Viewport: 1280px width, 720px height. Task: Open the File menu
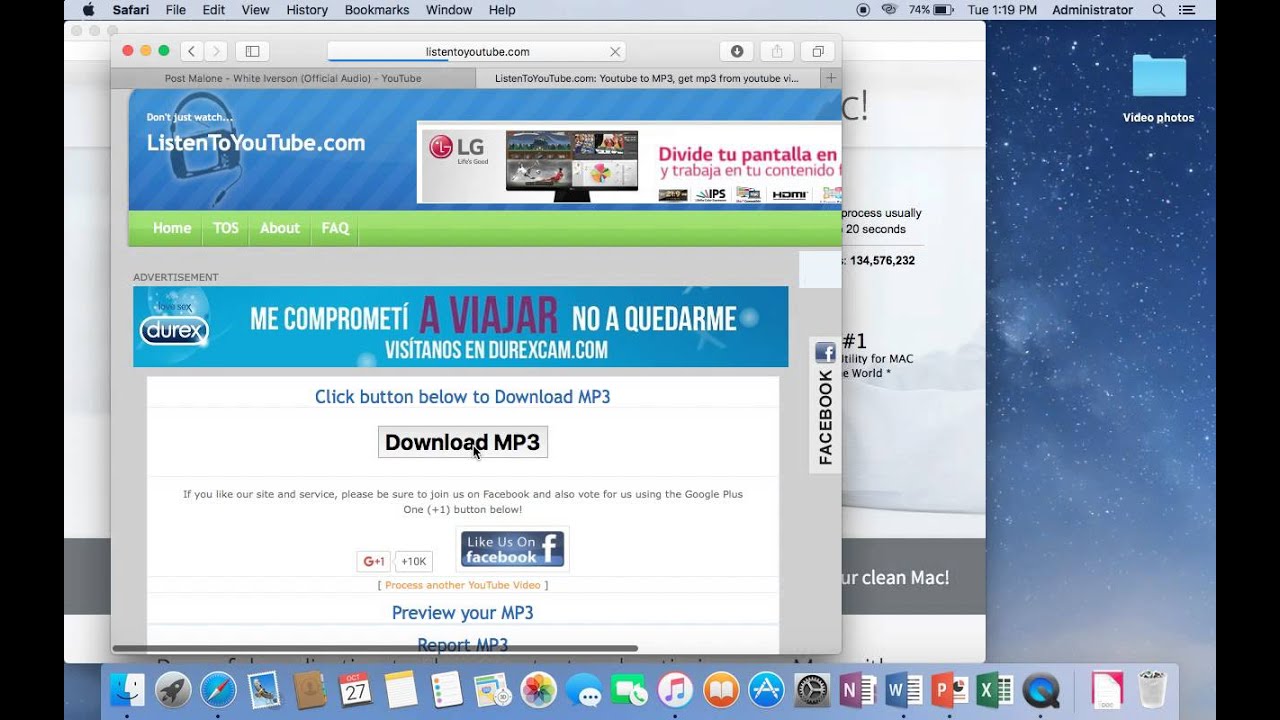click(176, 10)
